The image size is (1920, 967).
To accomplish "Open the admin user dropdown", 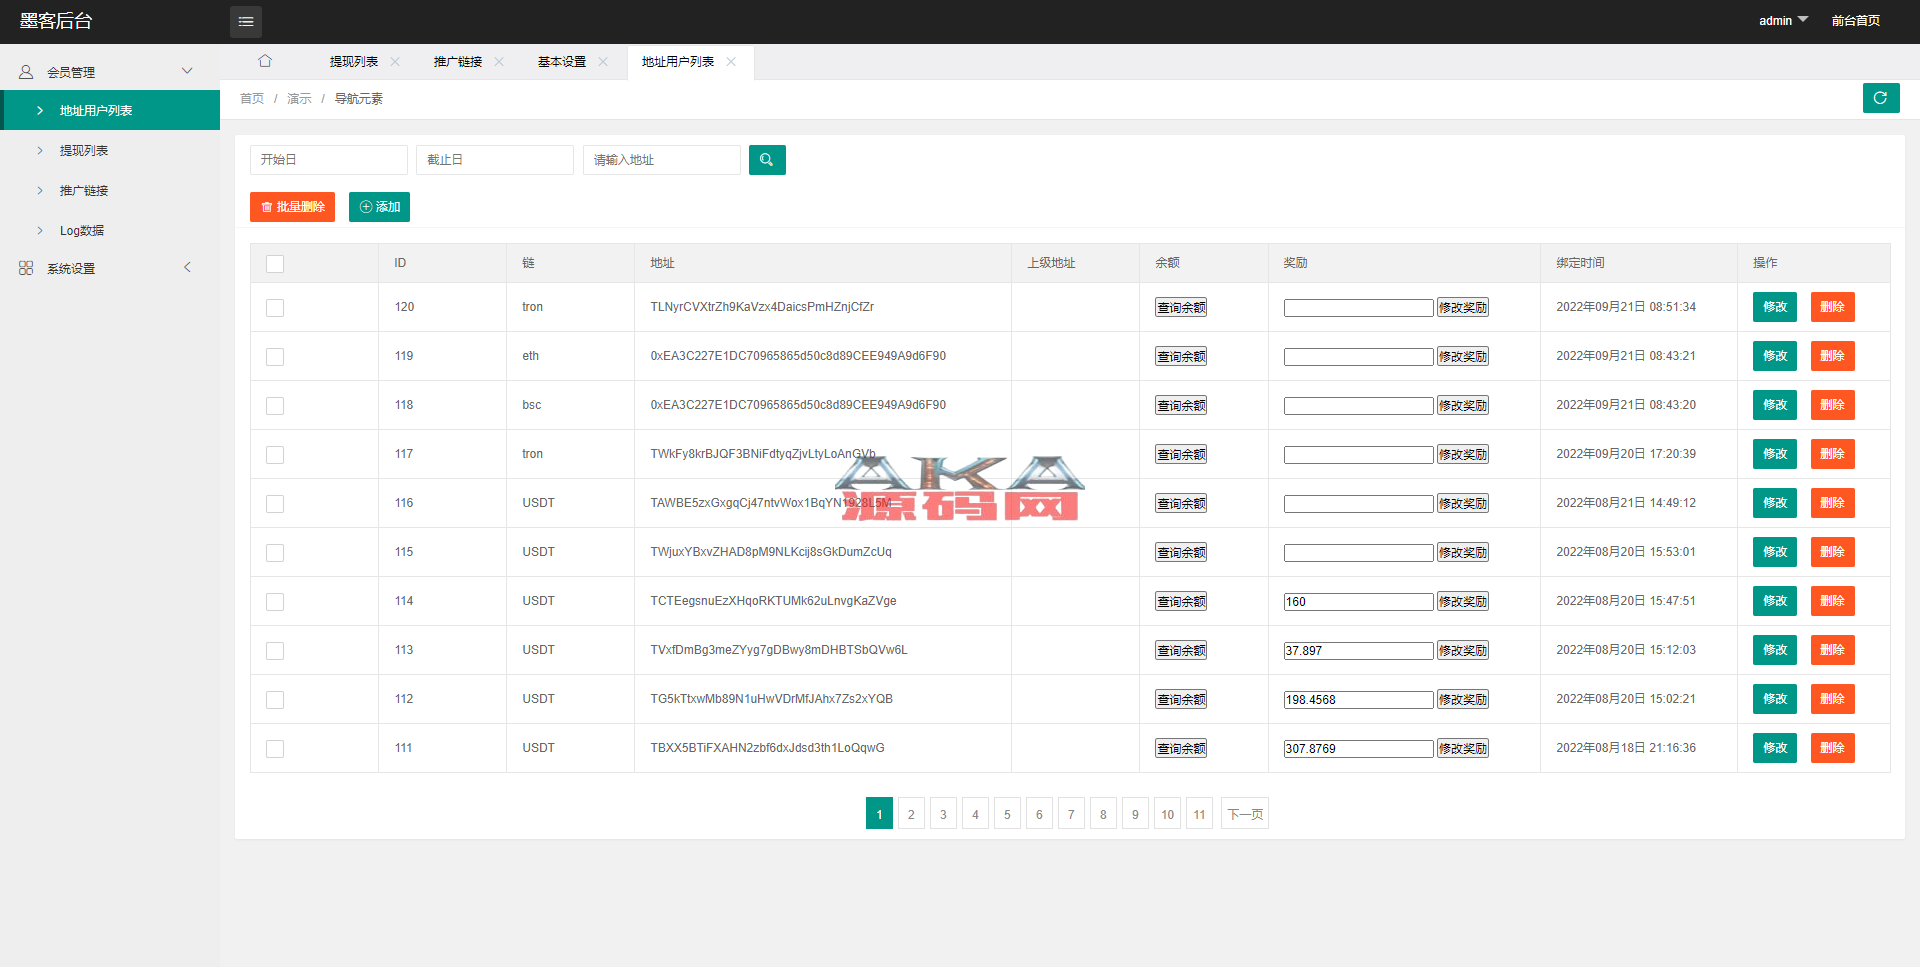I will tap(1783, 21).
